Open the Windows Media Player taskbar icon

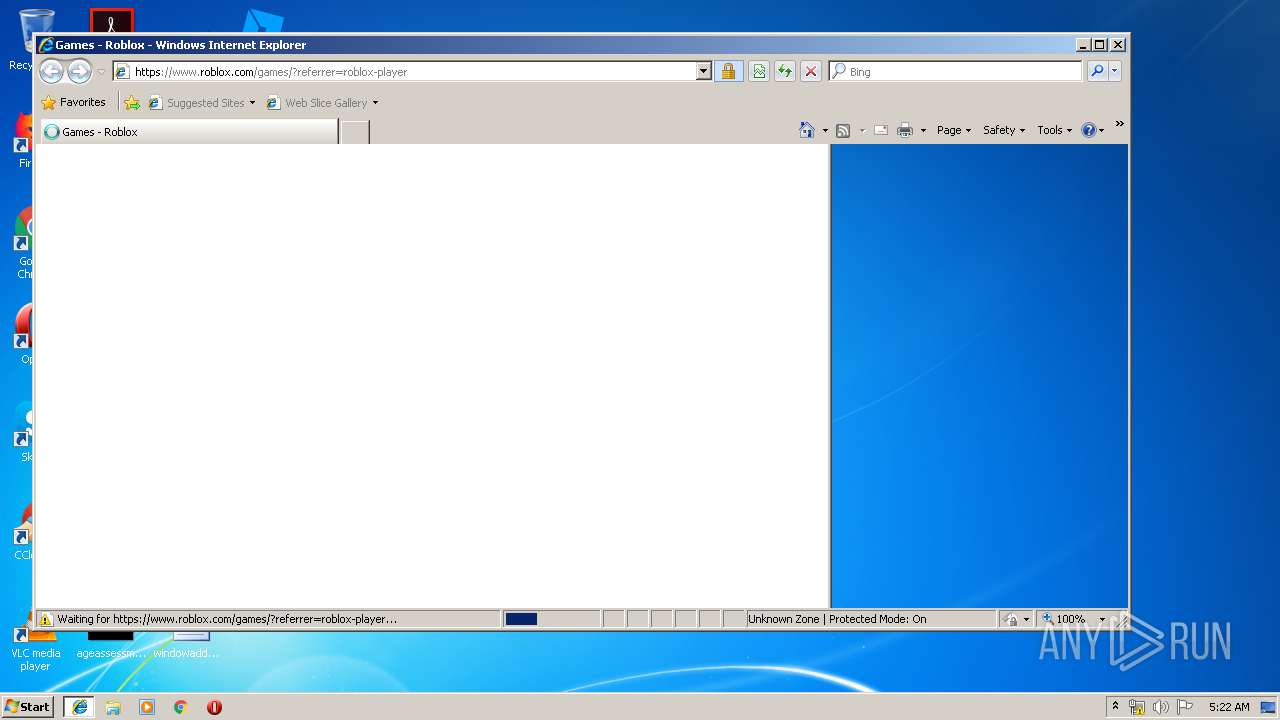(x=147, y=706)
